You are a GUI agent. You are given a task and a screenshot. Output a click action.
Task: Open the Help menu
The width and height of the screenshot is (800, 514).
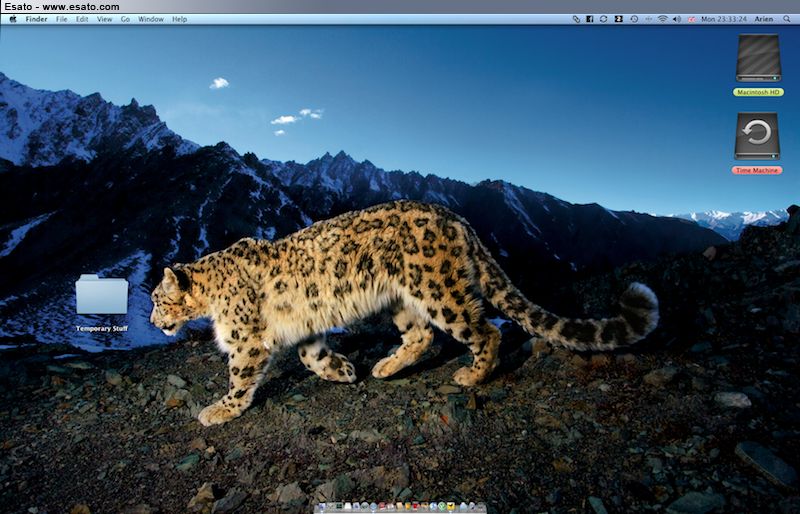(180, 19)
